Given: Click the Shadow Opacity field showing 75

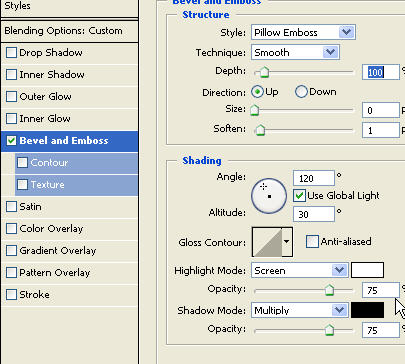Looking at the screenshot, I should click(x=381, y=330).
